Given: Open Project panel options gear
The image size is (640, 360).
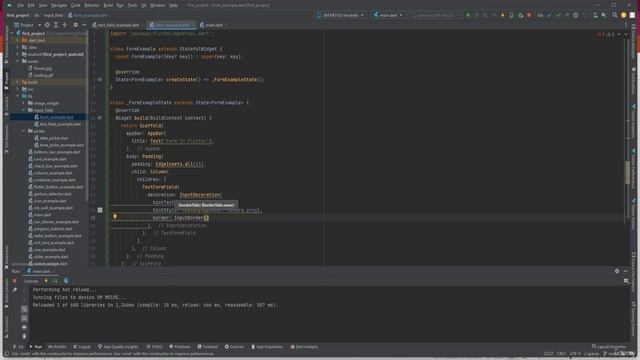Looking at the screenshot, I should click(76, 25).
